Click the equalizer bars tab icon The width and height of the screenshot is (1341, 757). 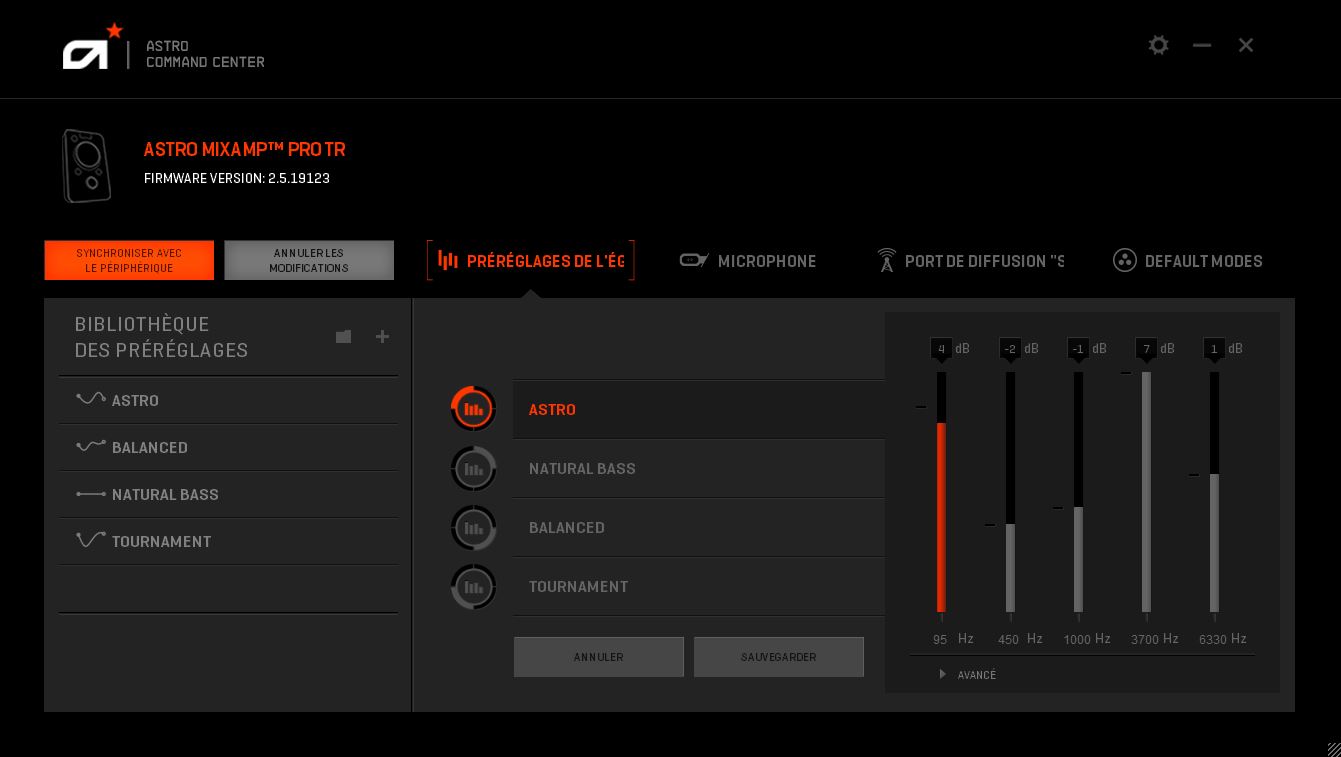(x=448, y=260)
